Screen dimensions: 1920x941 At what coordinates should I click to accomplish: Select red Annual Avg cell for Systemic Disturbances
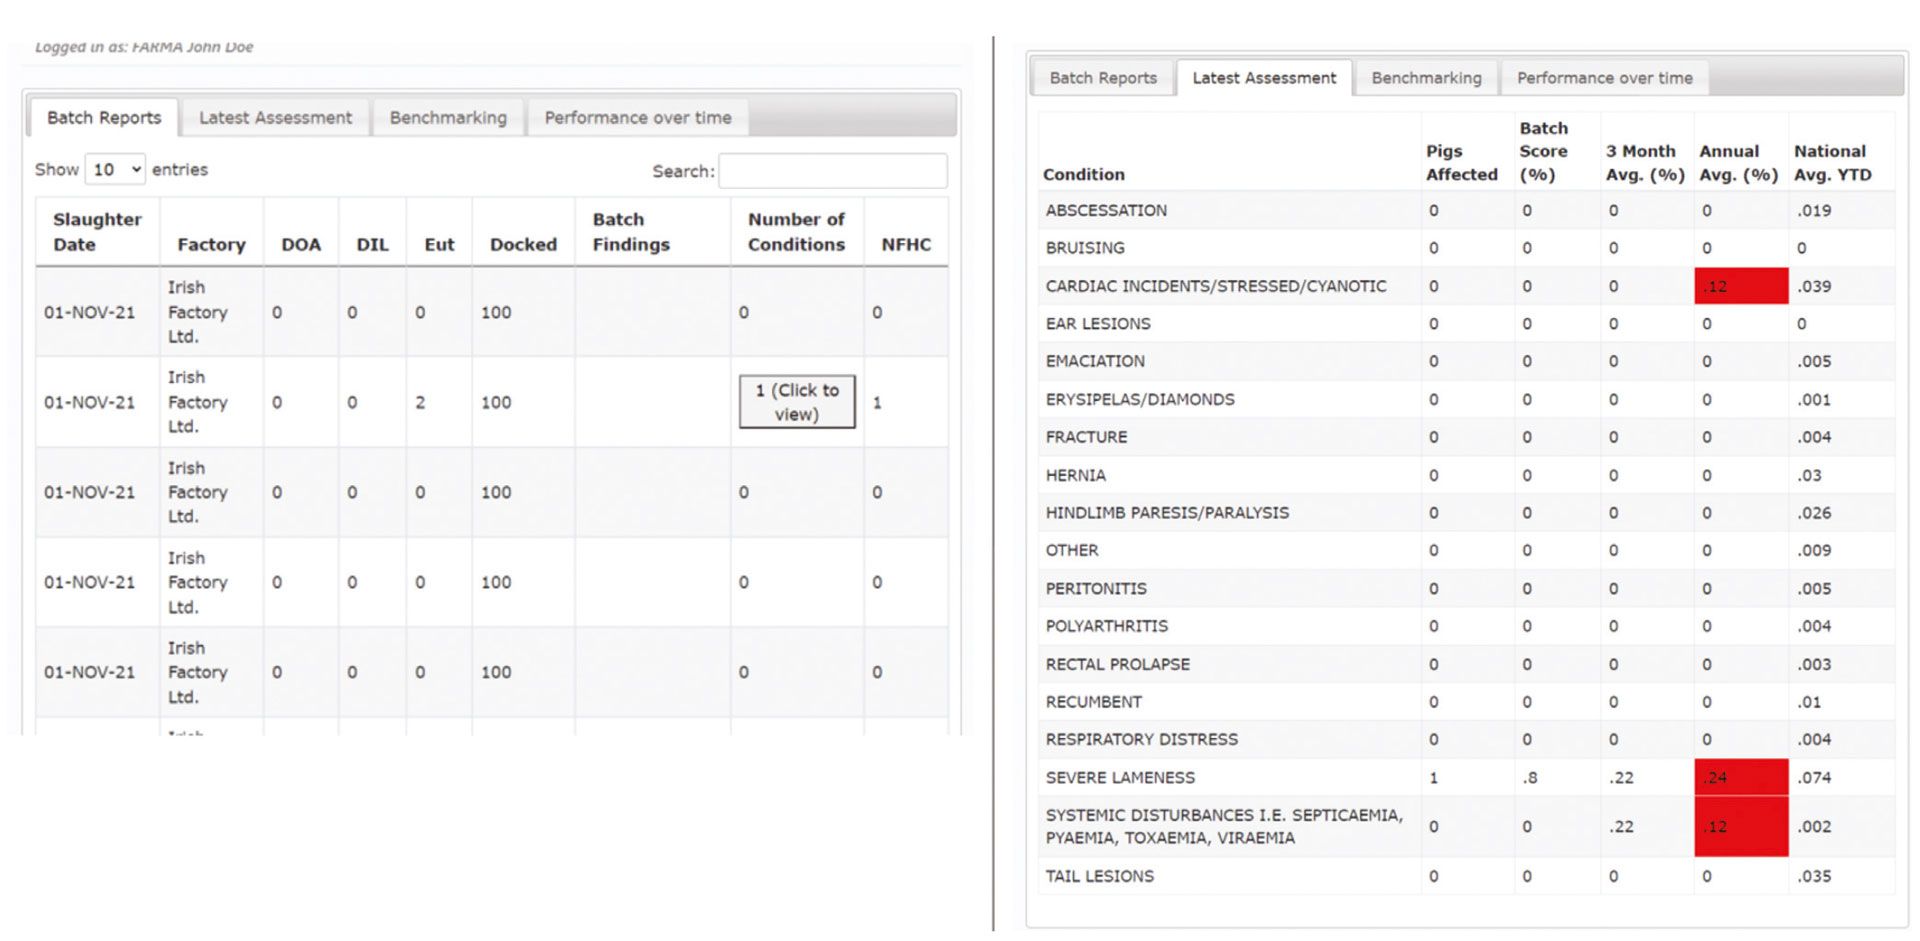1741,827
